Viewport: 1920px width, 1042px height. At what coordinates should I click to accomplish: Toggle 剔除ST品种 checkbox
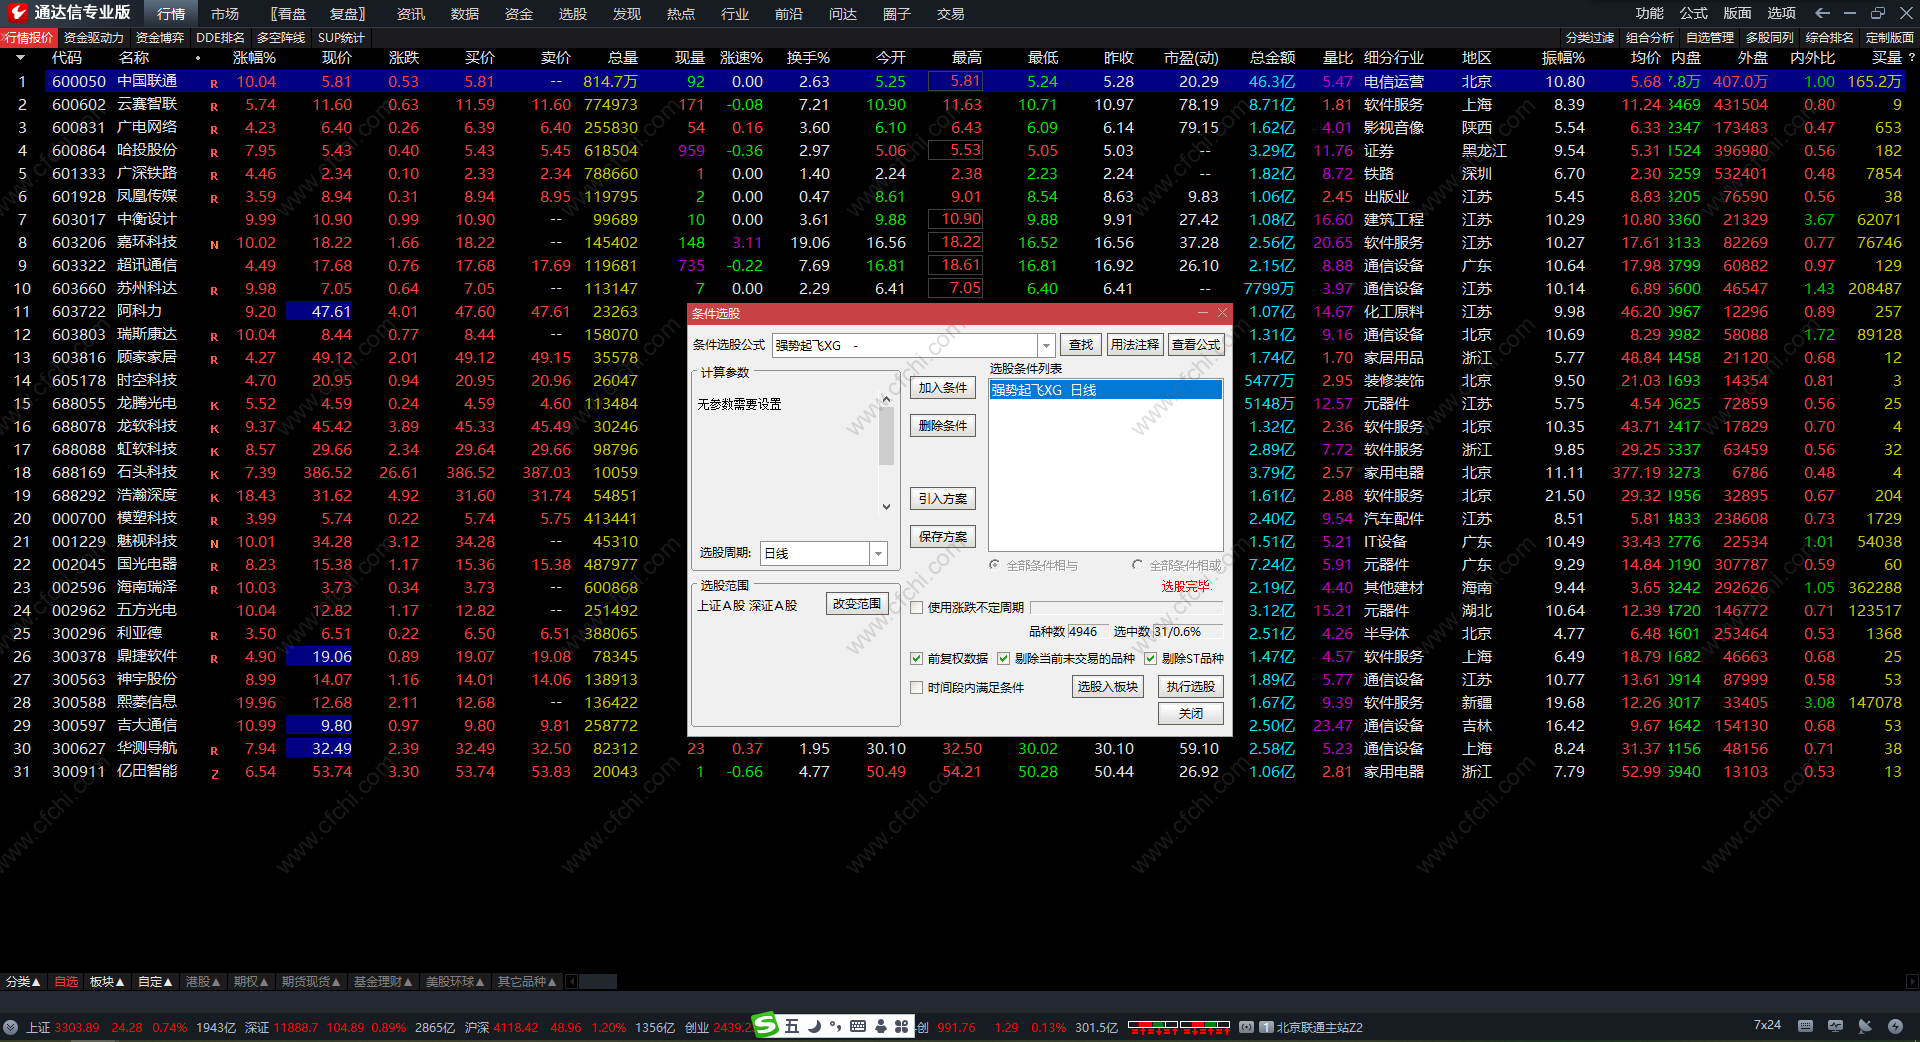pyautogui.click(x=1150, y=658)
